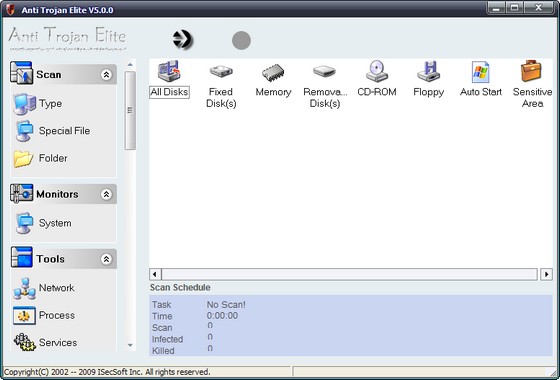This screenshot has height=380, width=560.
Task: Choose the Auto Start scan icon
Action: 480,72
